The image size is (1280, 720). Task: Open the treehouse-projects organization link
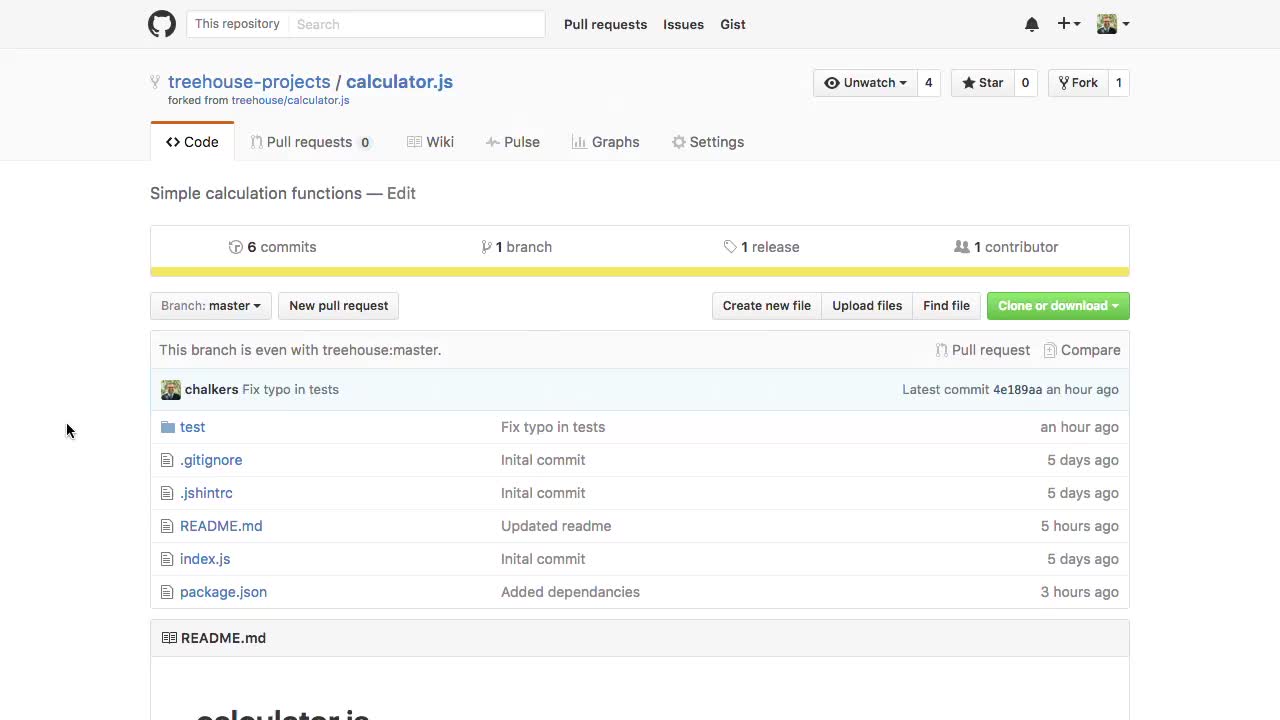[249, 82]
